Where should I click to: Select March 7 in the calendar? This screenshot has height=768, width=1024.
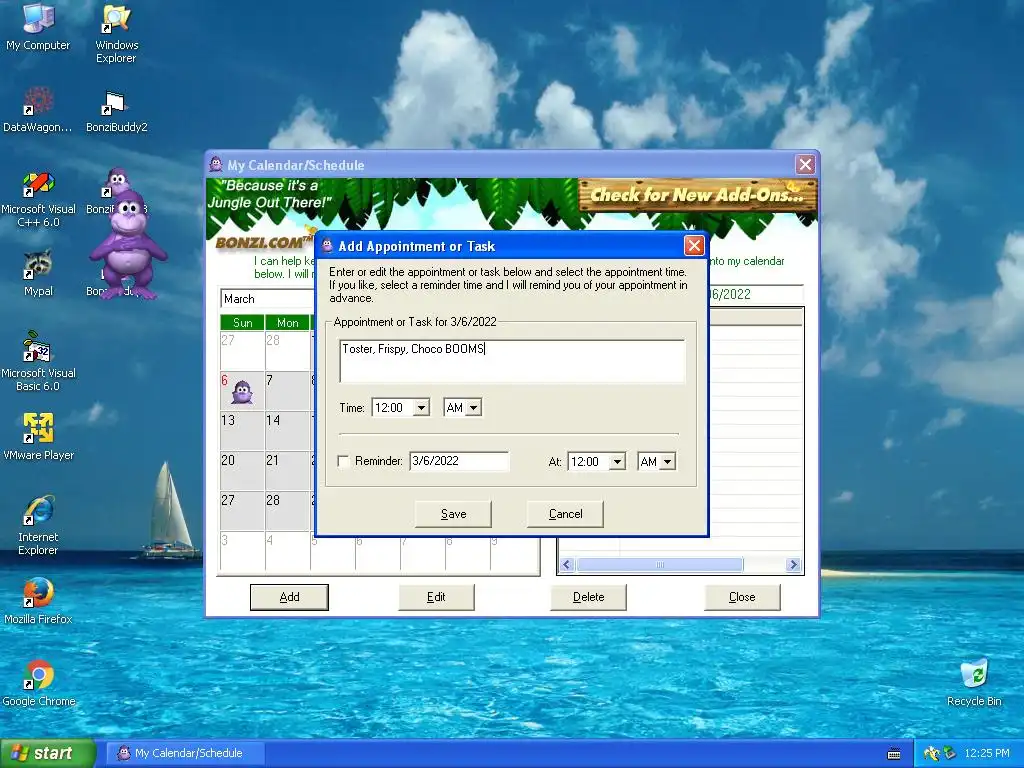(x=287, y=391)
